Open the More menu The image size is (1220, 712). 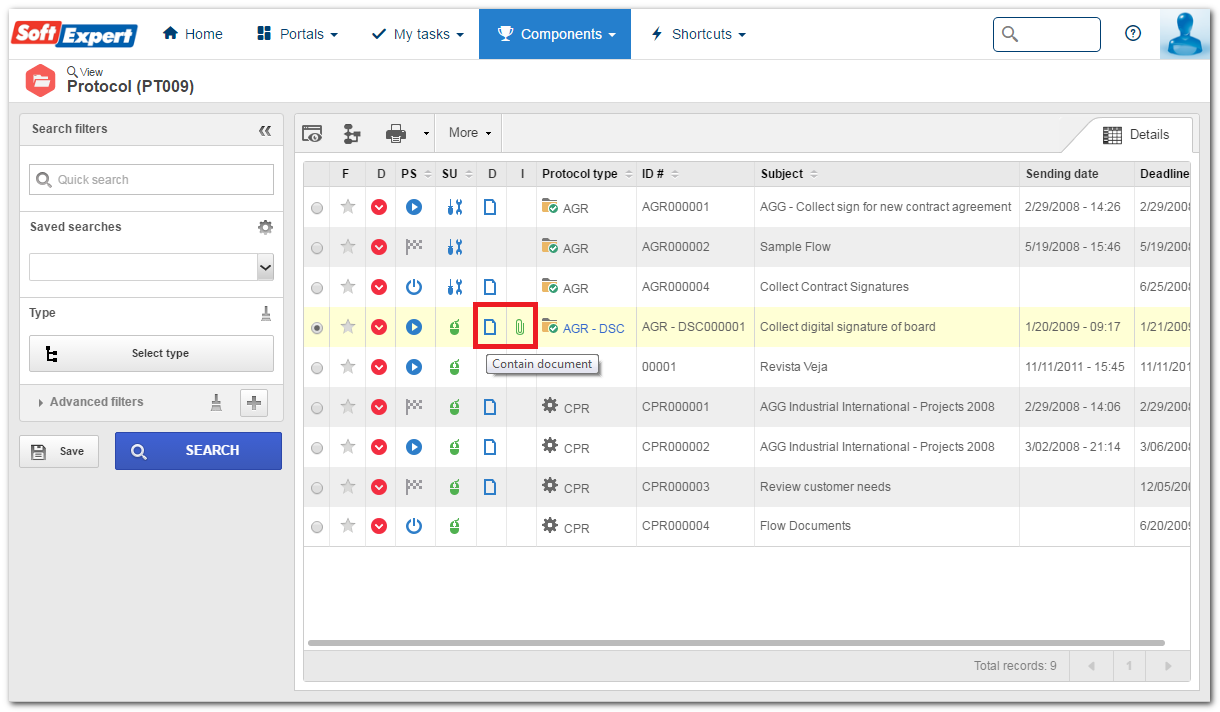pos(470,133)
